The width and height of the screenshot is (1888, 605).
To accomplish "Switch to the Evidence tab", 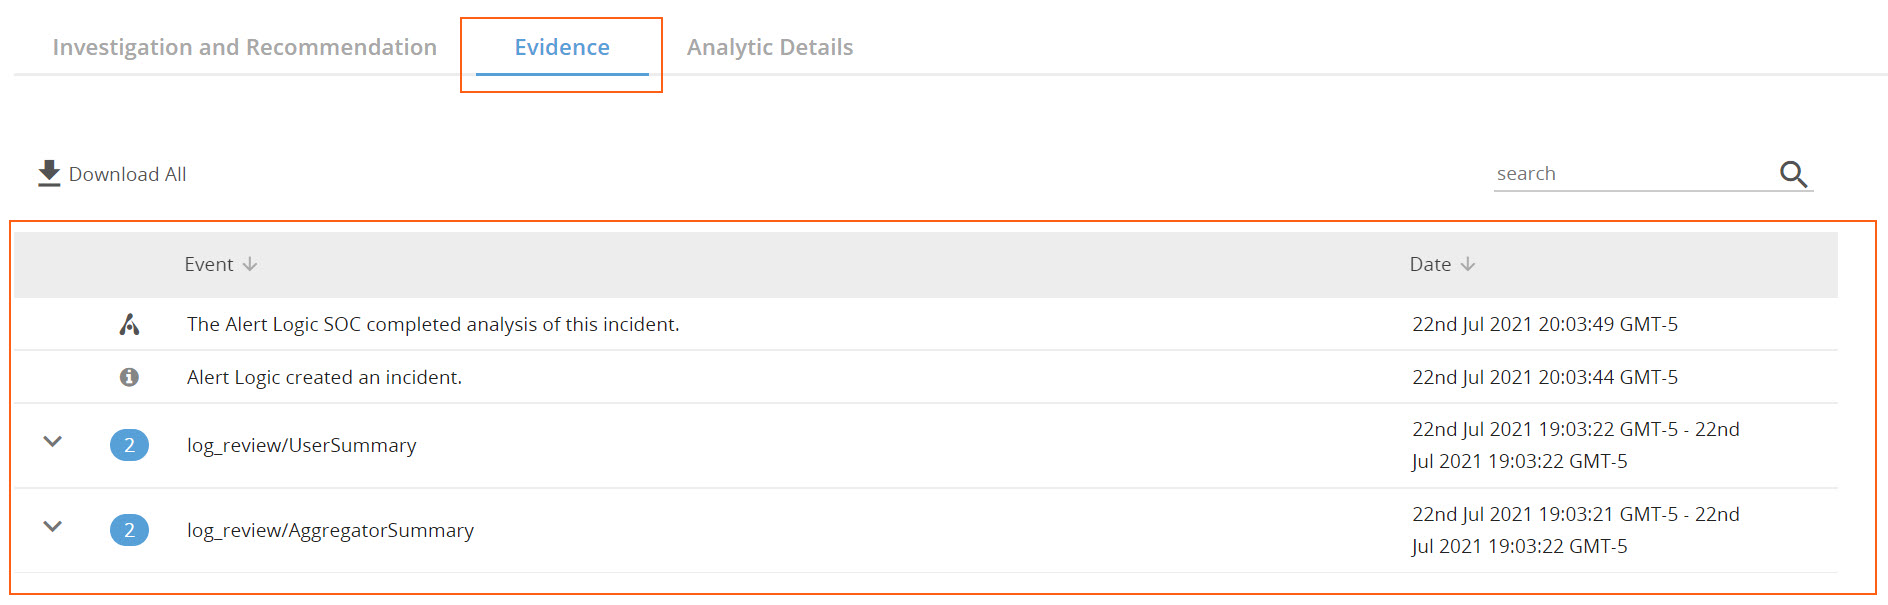I will click(562, 47).
